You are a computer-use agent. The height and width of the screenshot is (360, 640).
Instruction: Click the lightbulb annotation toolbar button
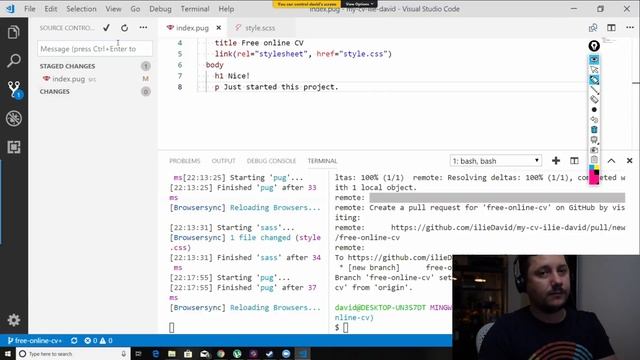tap(594, 46)
